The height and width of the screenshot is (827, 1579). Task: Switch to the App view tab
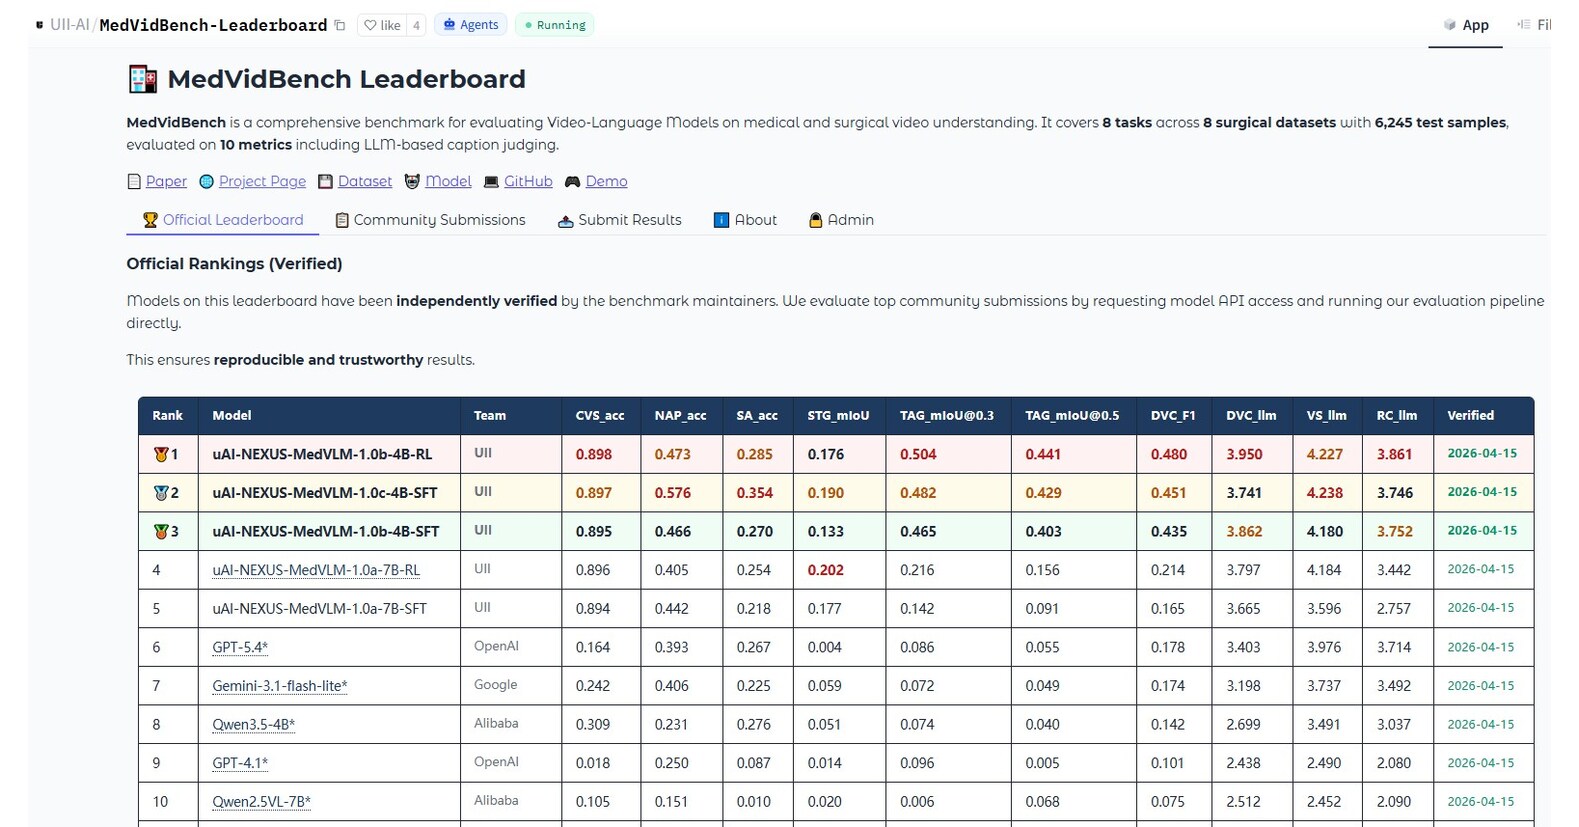click(1466, 25)
